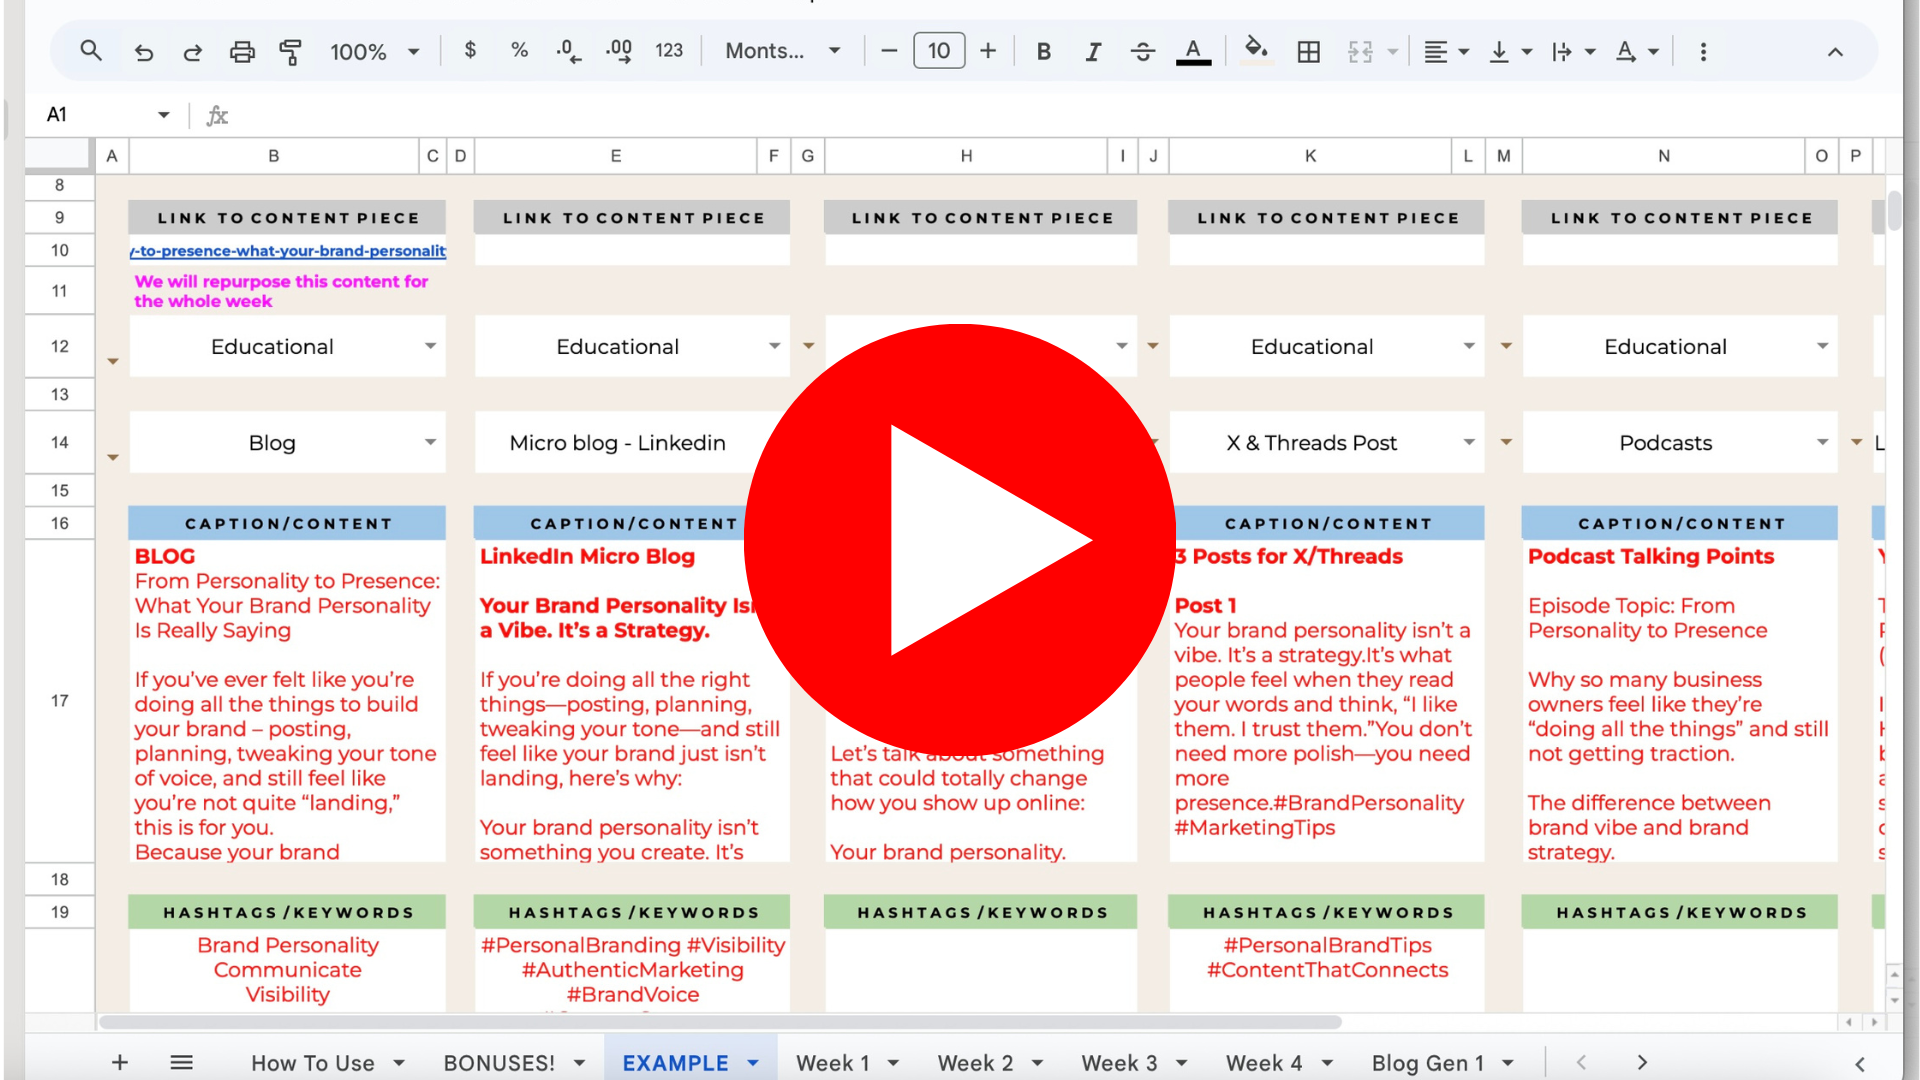Click the print icon
Screen dimensions: 1920x1080
[x=242, y=52]
